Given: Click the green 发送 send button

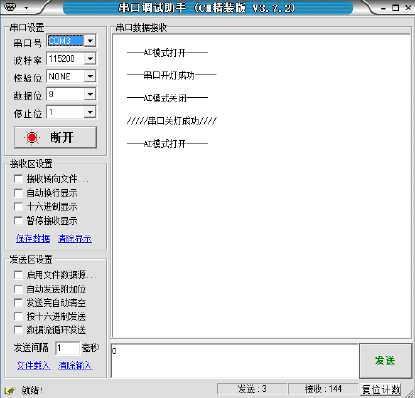Looking at the screenshot, I should point(385,361).
